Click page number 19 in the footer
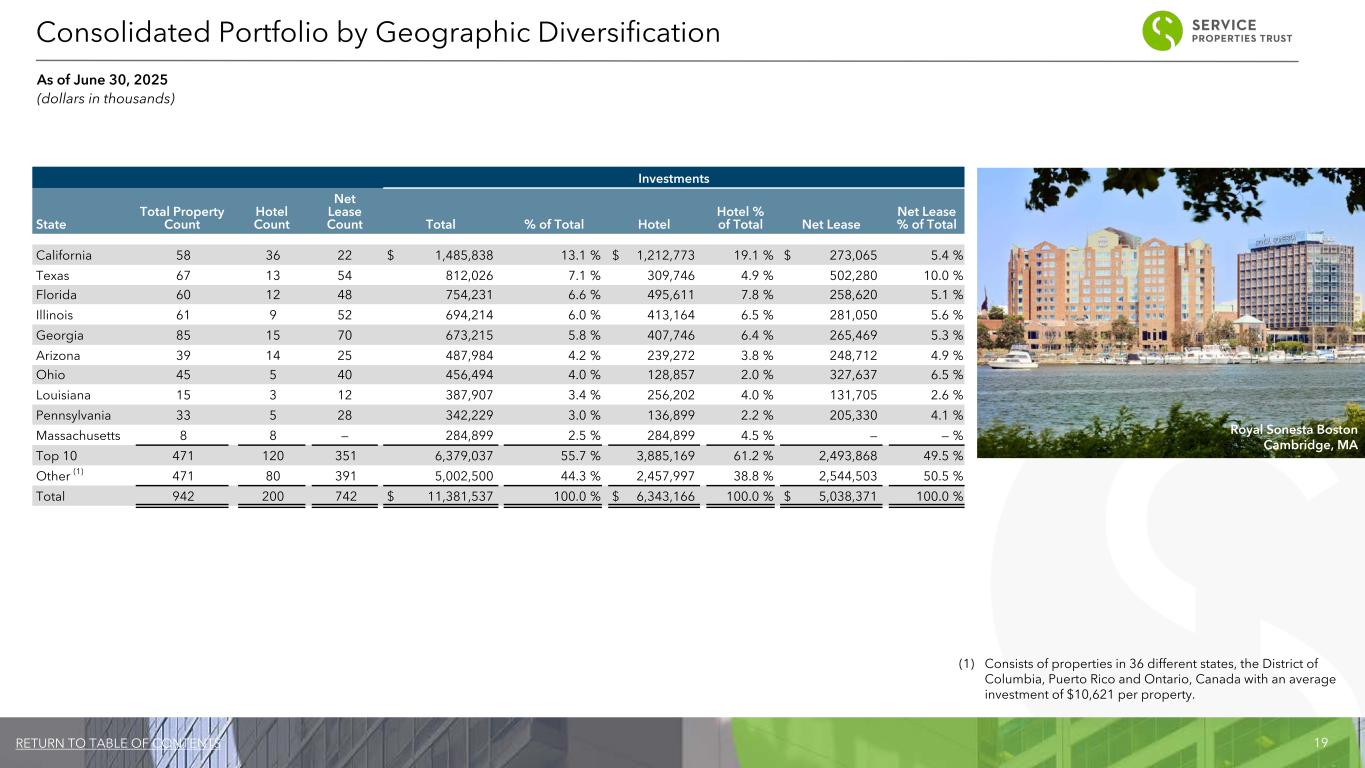 (x=1321, y=743)
